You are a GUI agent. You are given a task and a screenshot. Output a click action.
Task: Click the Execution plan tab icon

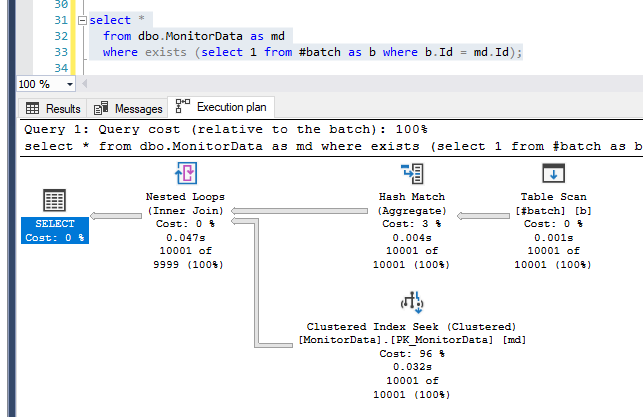coord(182,106)
